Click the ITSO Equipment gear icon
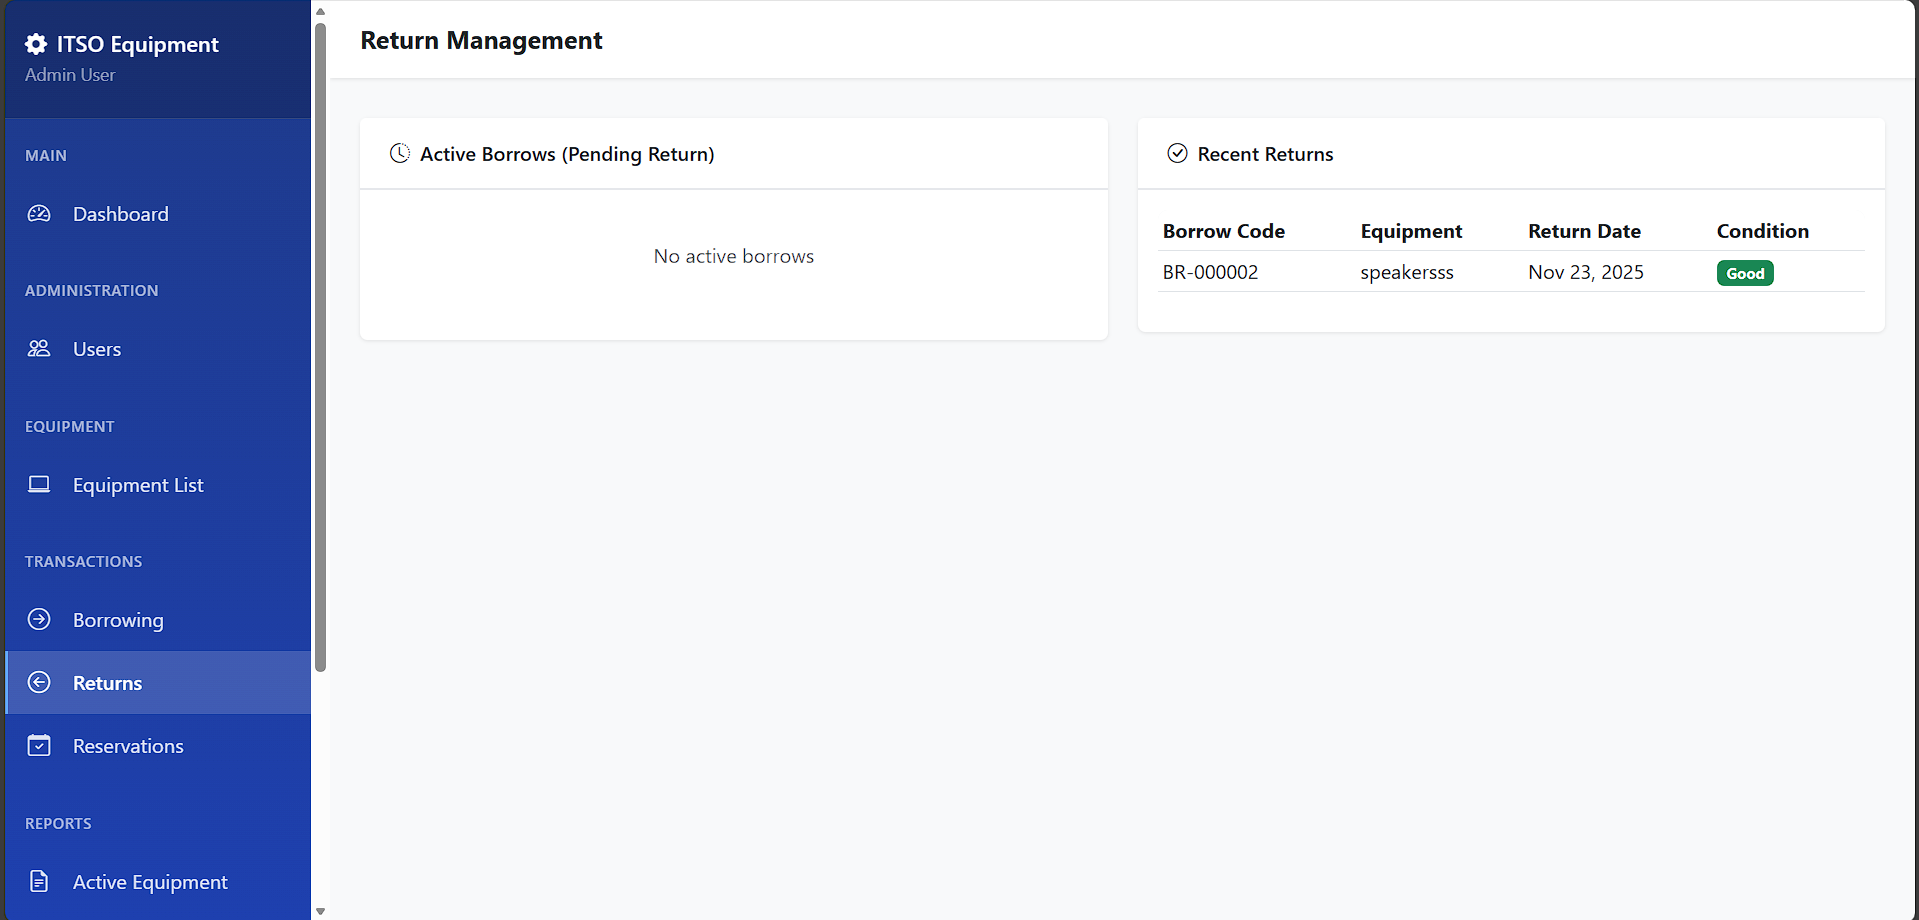The image size is (1919, 920). (x=36, y=44)
